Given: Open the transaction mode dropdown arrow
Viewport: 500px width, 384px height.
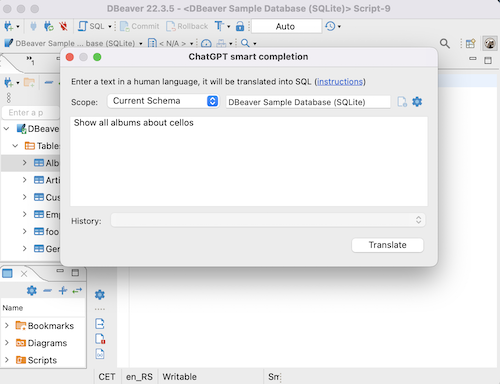Looking at the screenshot, I should 229,26.
